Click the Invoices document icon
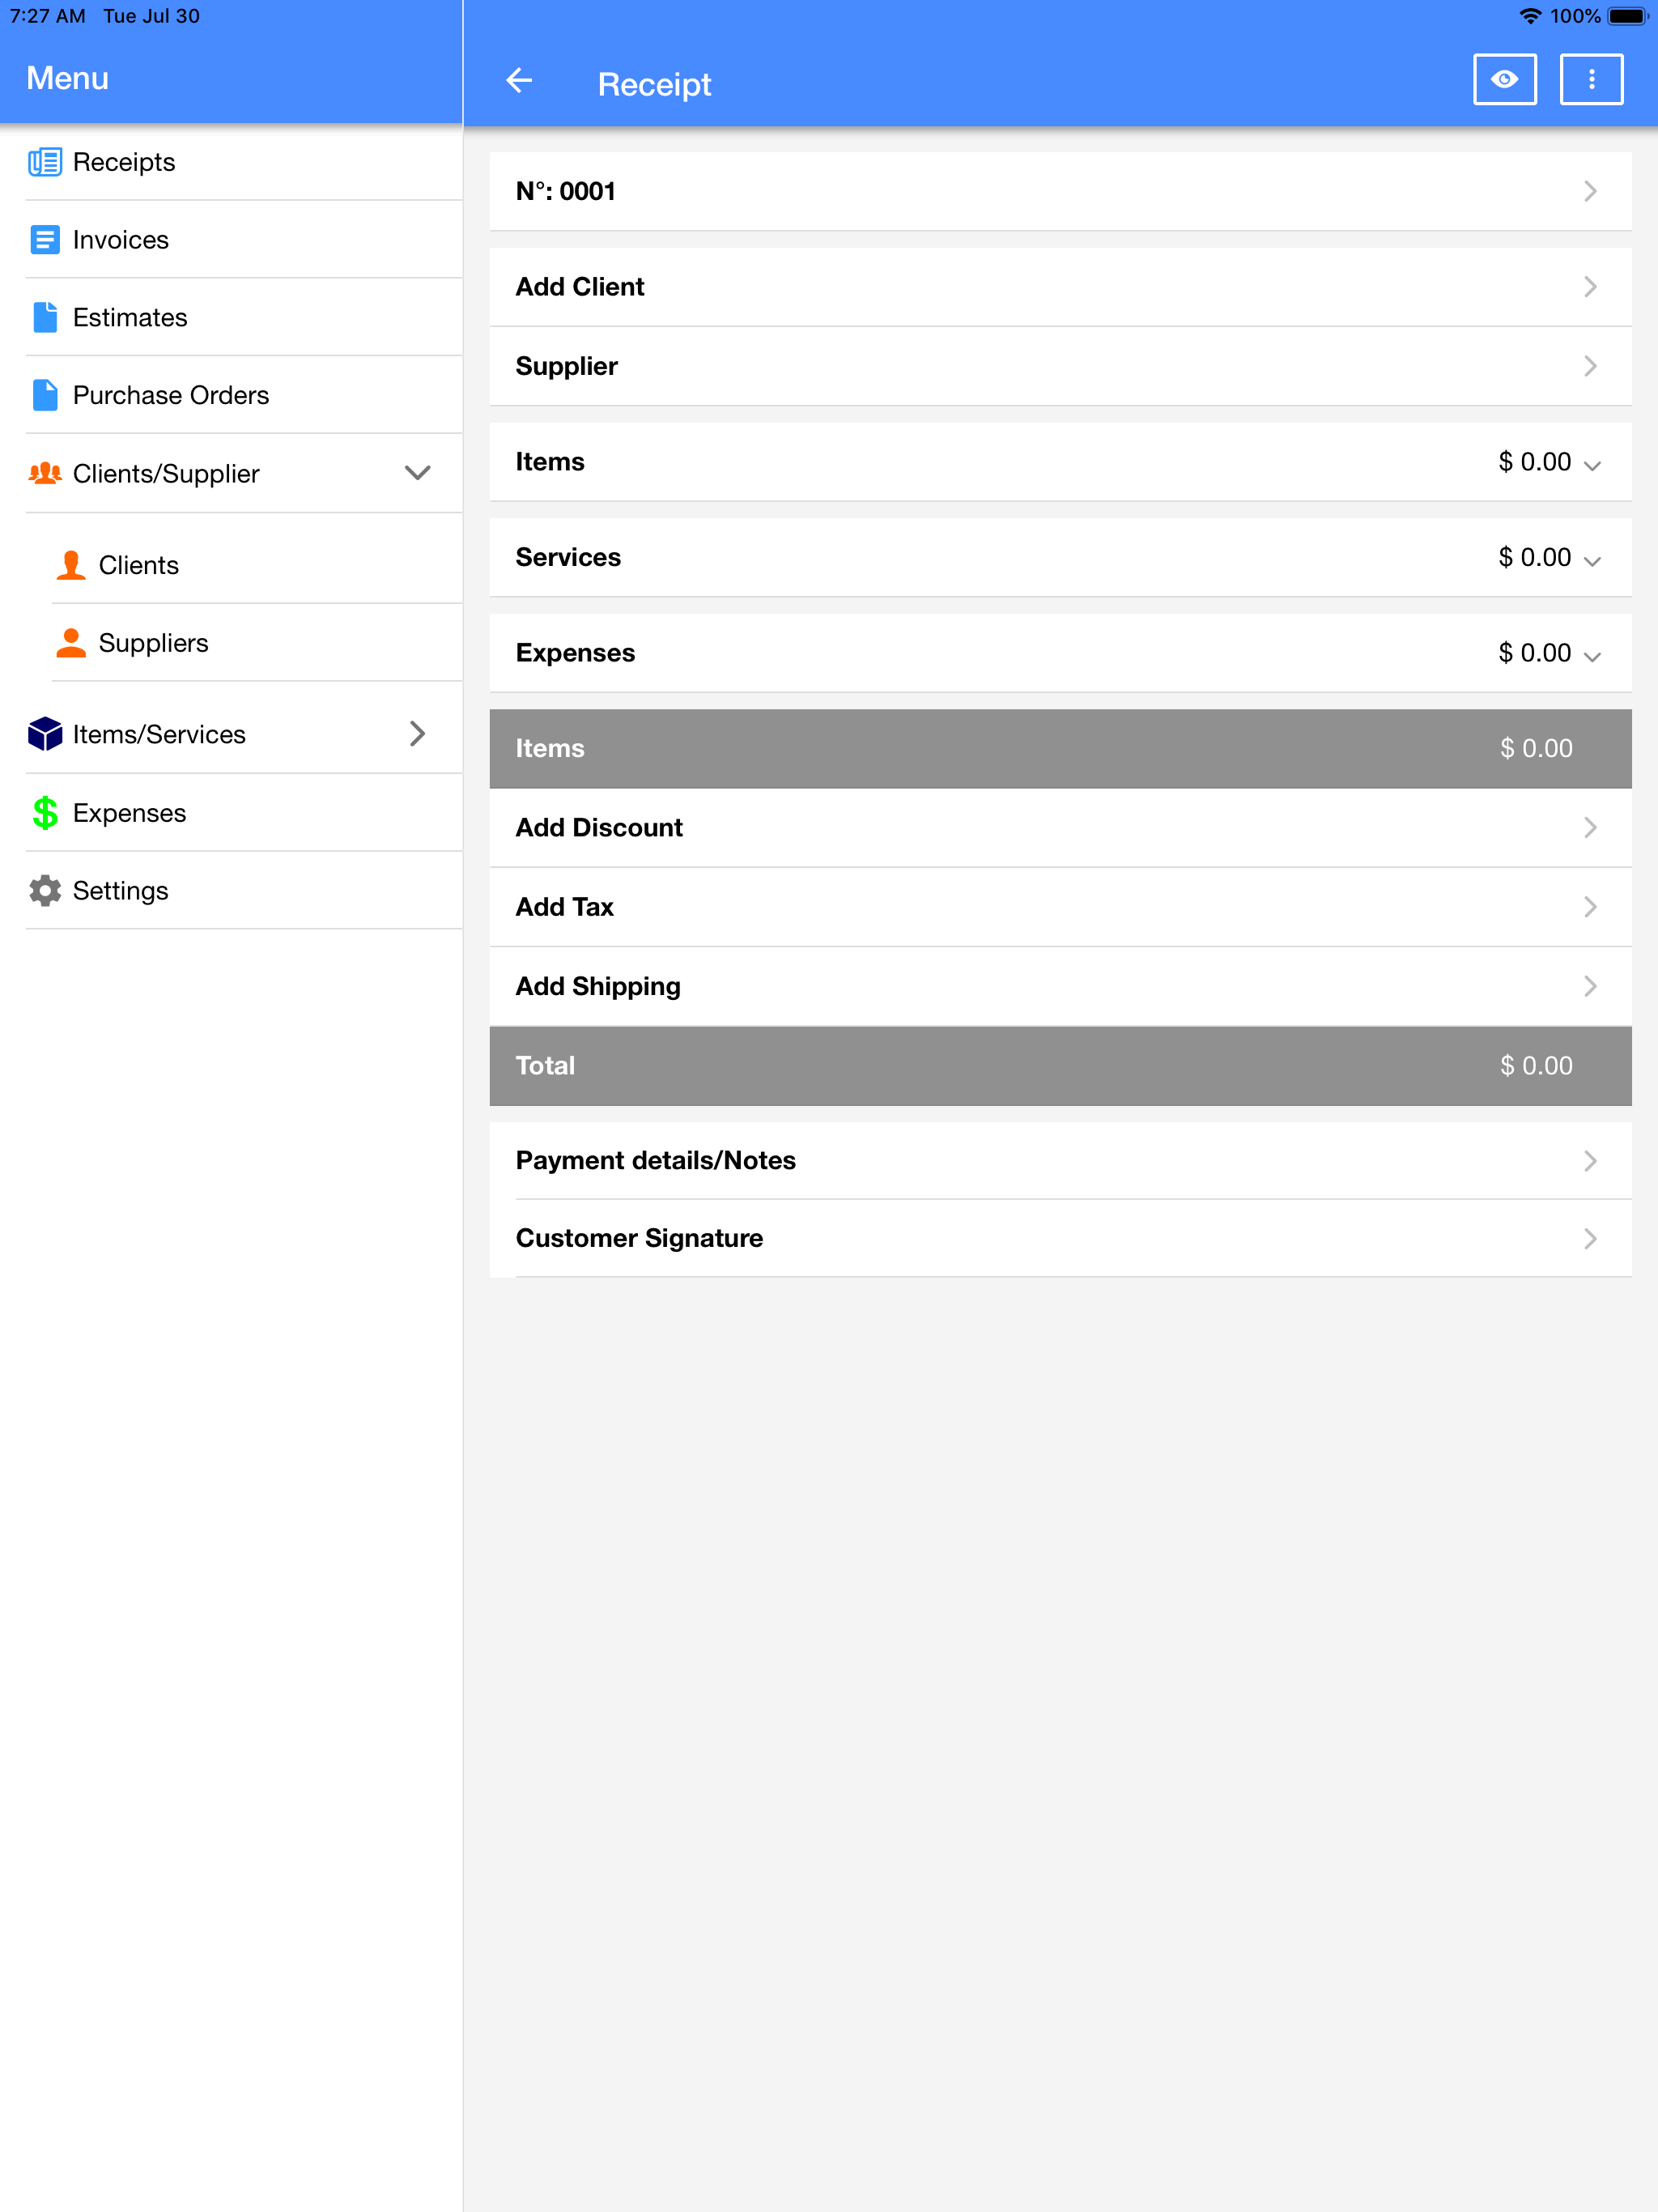The height and width of the screenshot is (2212, 1658). tap(45, 240)
